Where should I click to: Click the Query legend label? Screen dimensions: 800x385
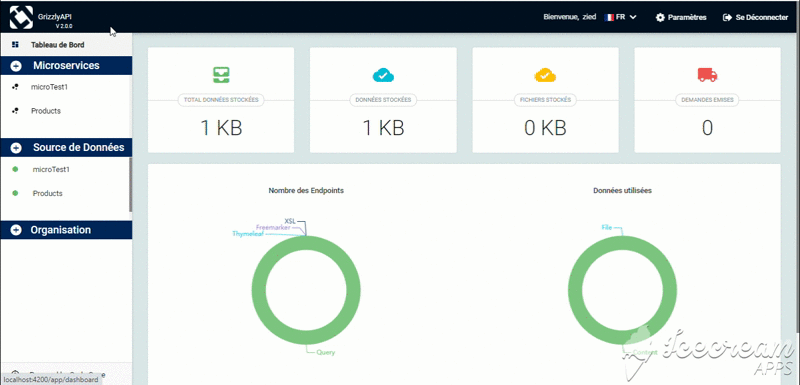click(326, 352)
